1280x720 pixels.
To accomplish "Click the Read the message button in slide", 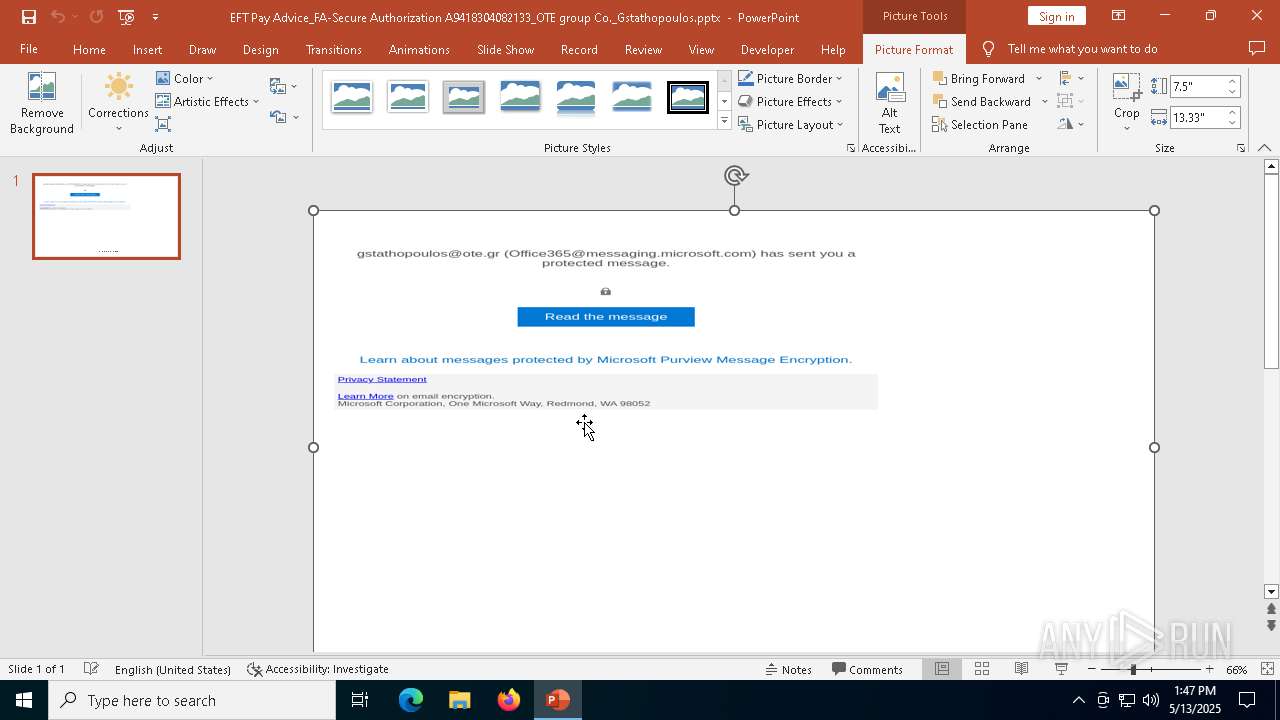I will [x=606, y=316].
